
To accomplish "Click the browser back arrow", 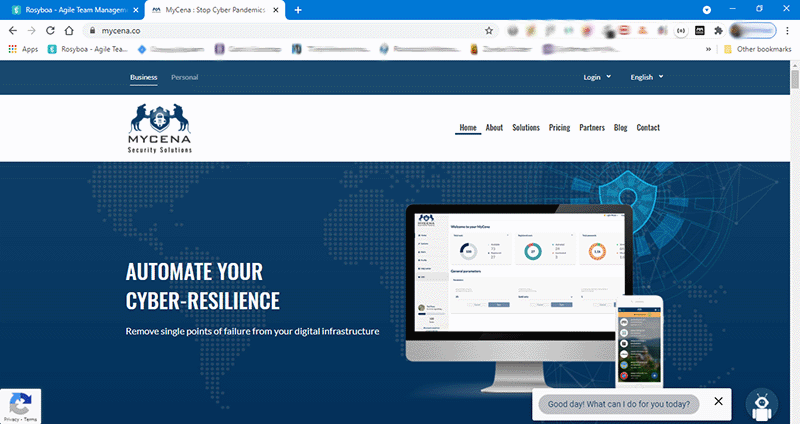I will point(12,30).
